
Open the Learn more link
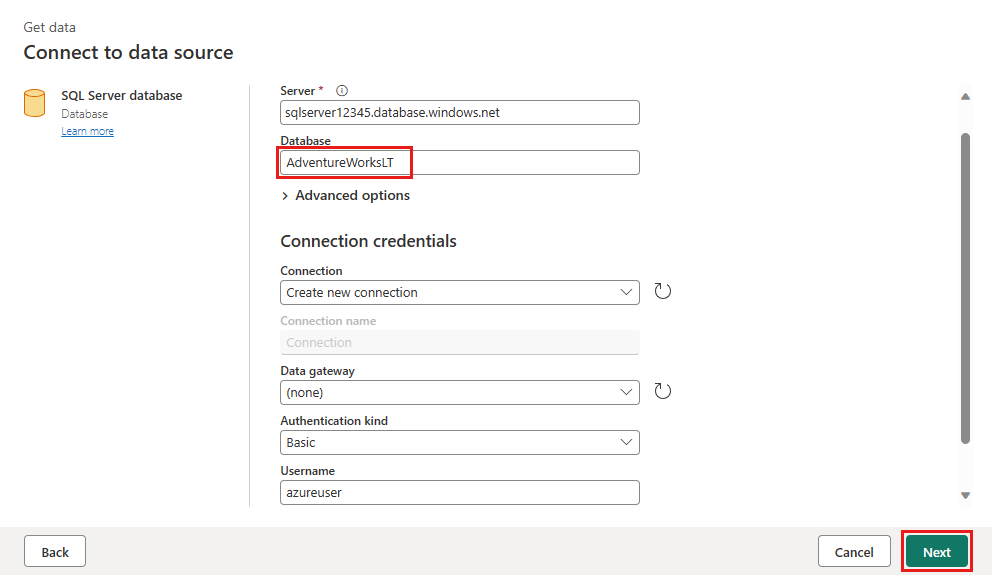point(87,131)
